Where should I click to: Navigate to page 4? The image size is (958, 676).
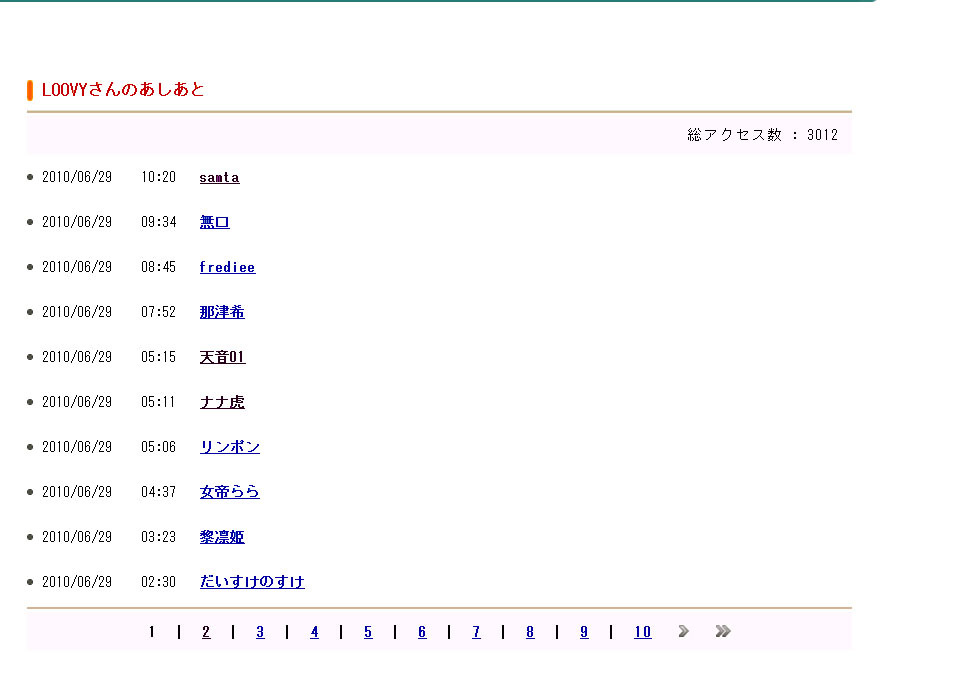pos(314,632)
